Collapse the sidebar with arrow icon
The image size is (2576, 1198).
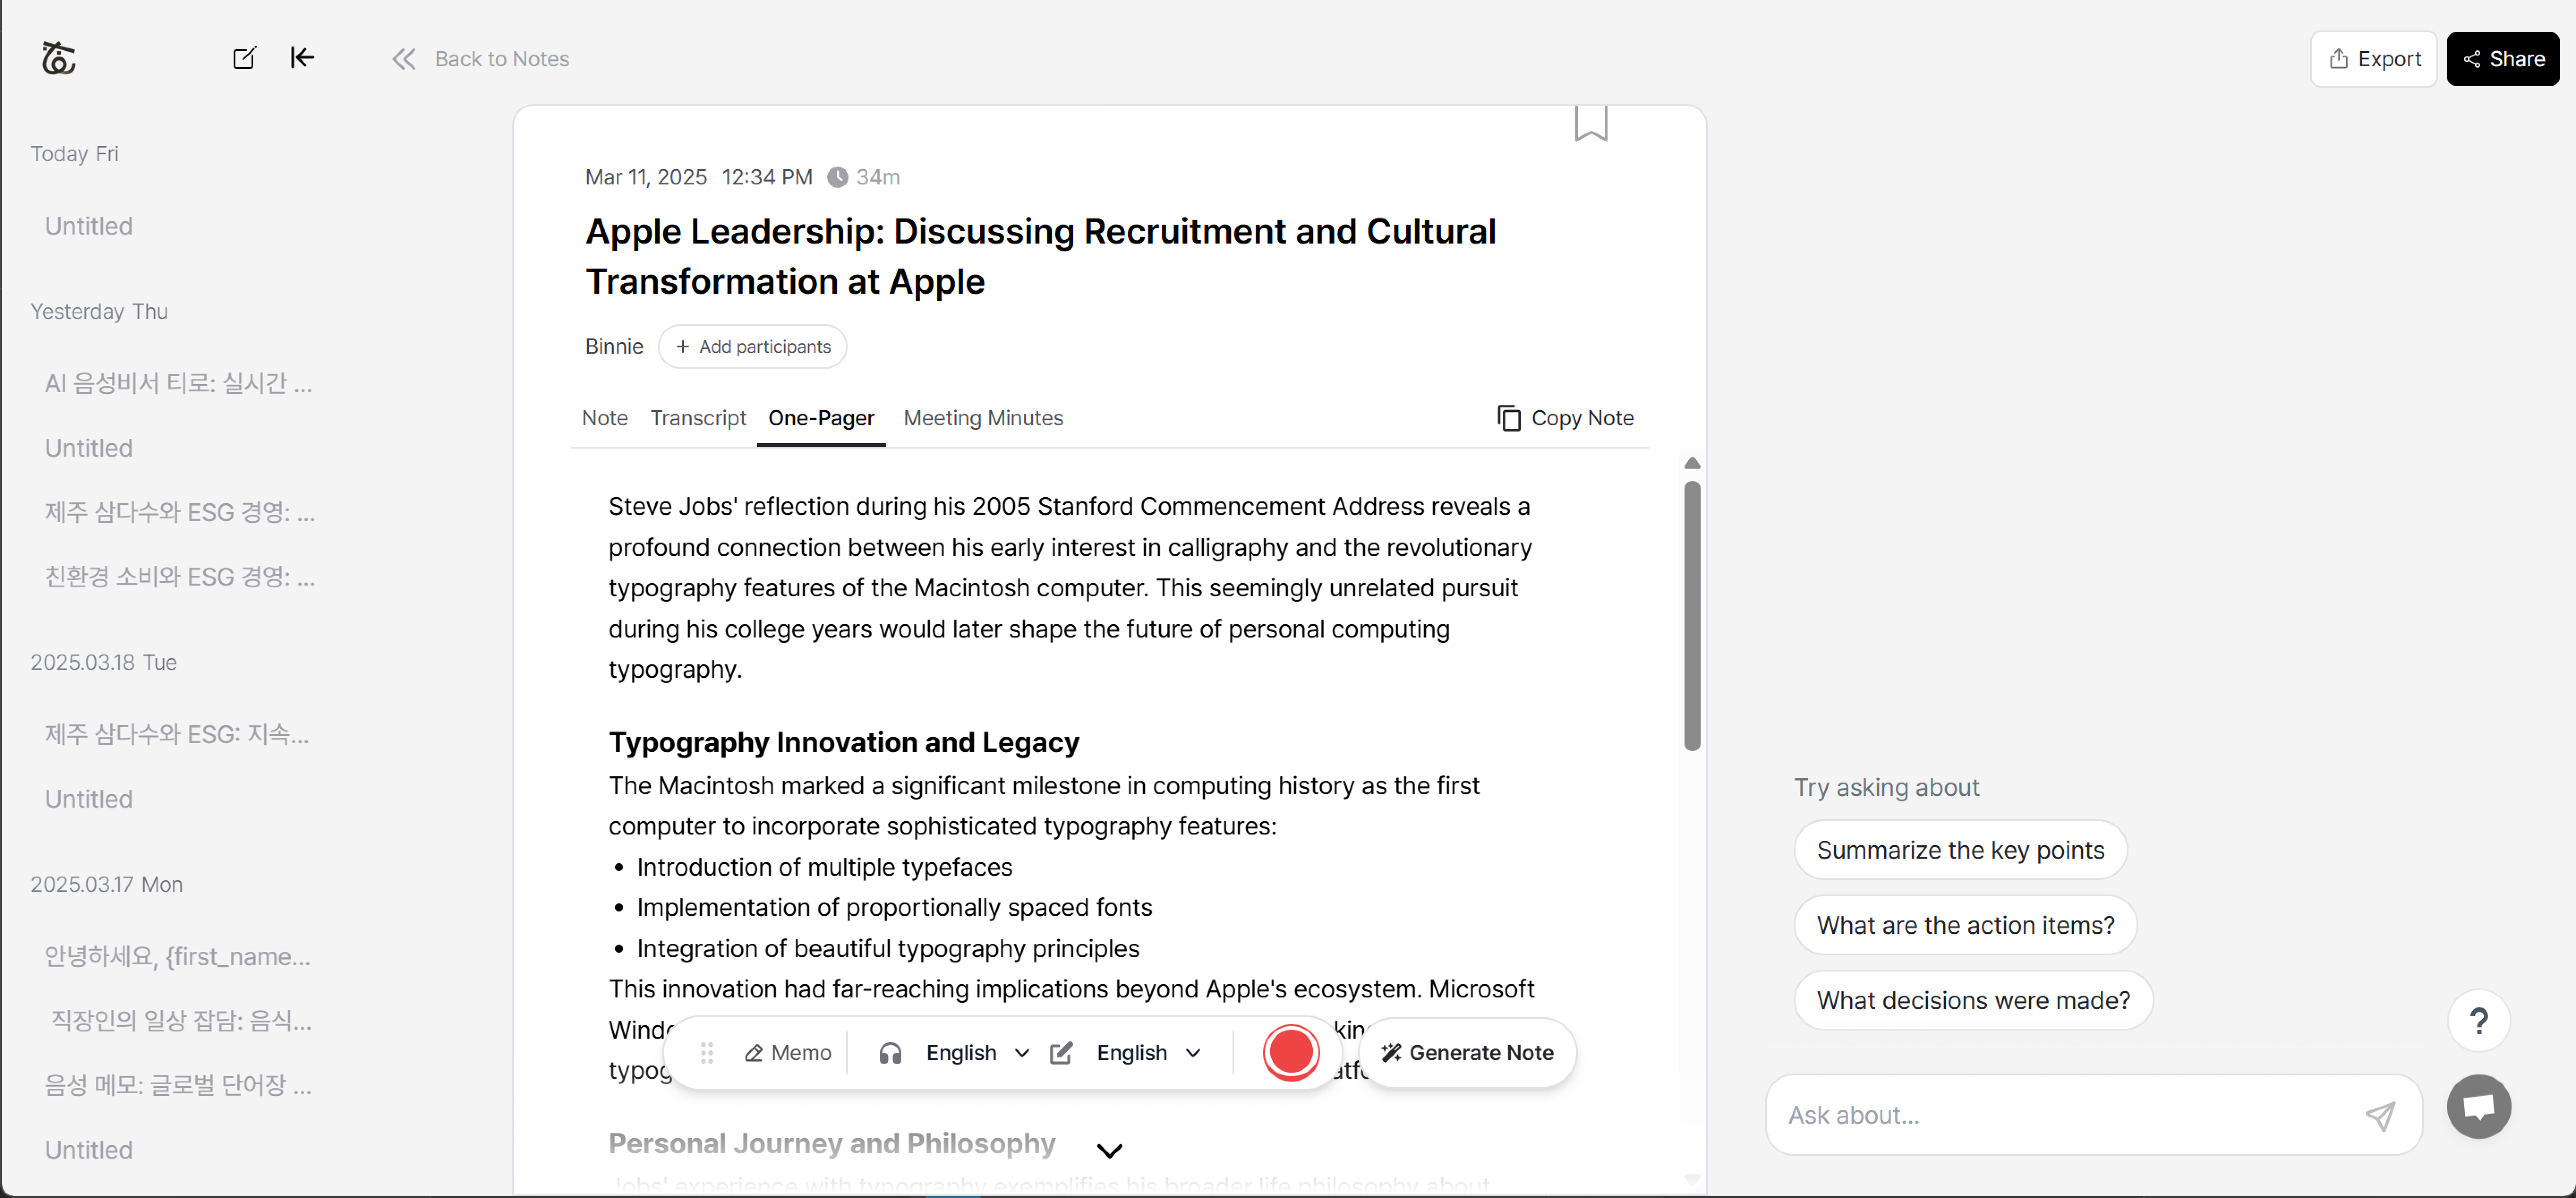click(x=302, y=58)
